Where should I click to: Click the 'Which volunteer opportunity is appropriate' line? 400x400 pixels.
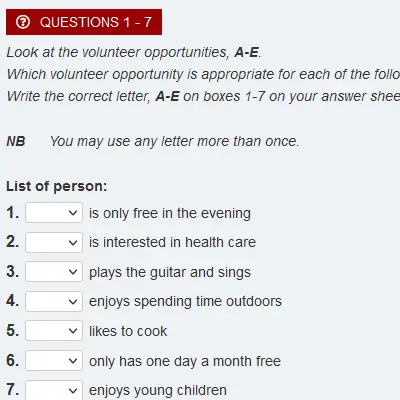click(203, 74)
